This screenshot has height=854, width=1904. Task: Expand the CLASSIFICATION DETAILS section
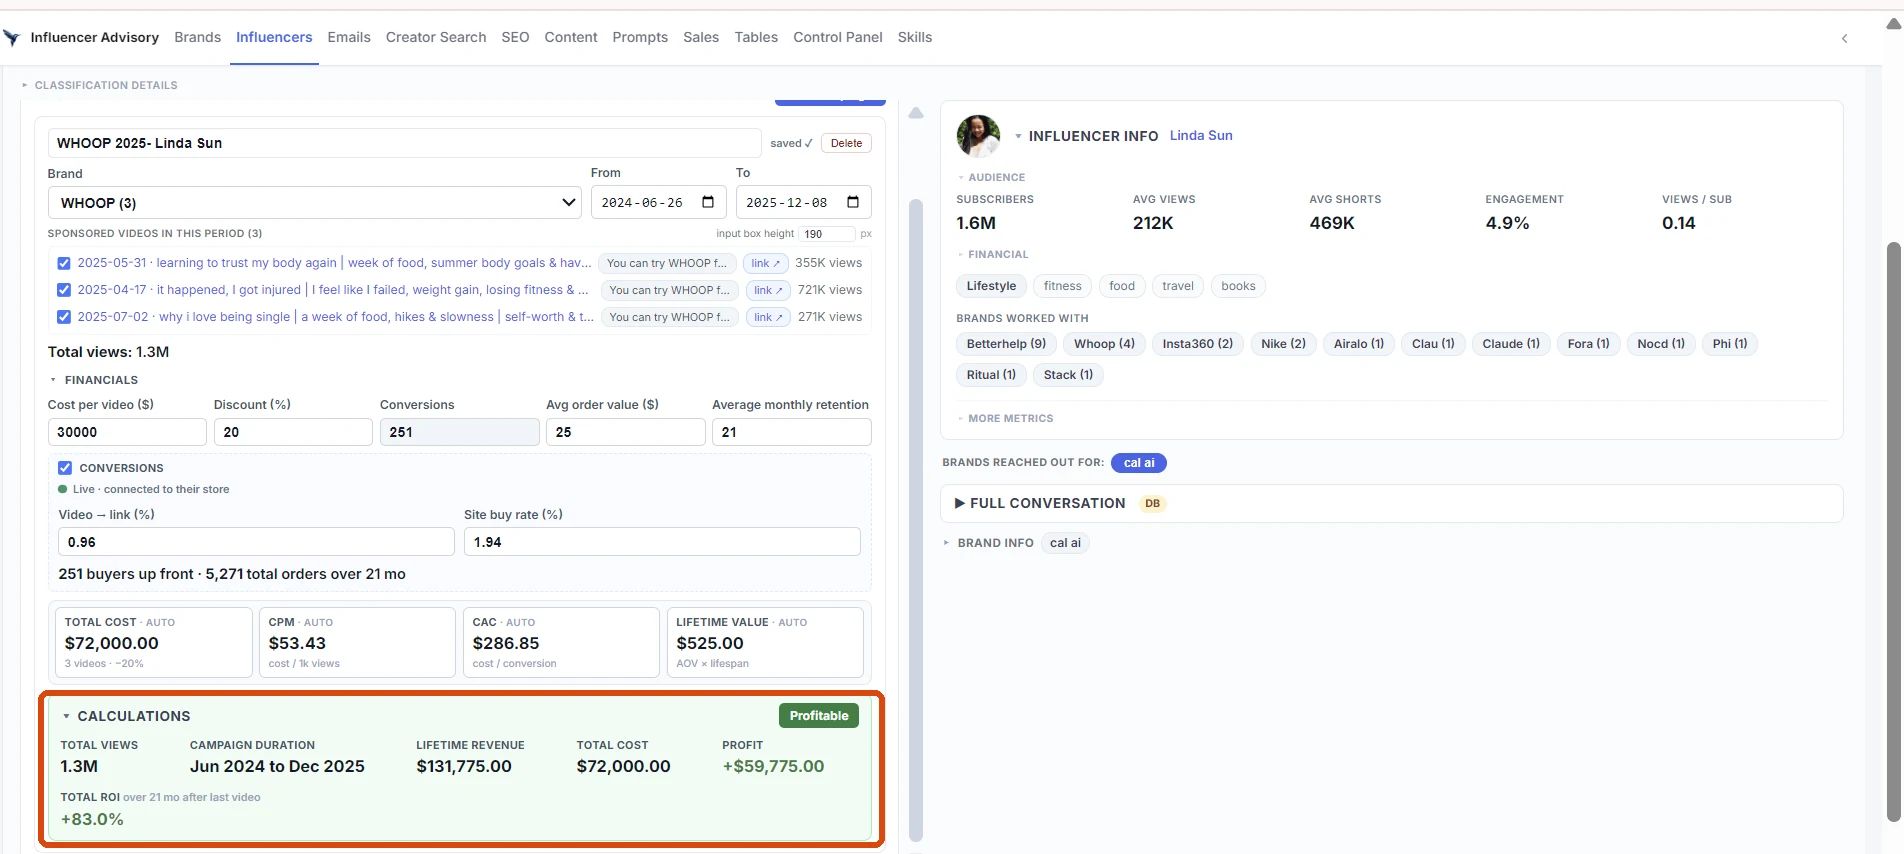[100, 85]
